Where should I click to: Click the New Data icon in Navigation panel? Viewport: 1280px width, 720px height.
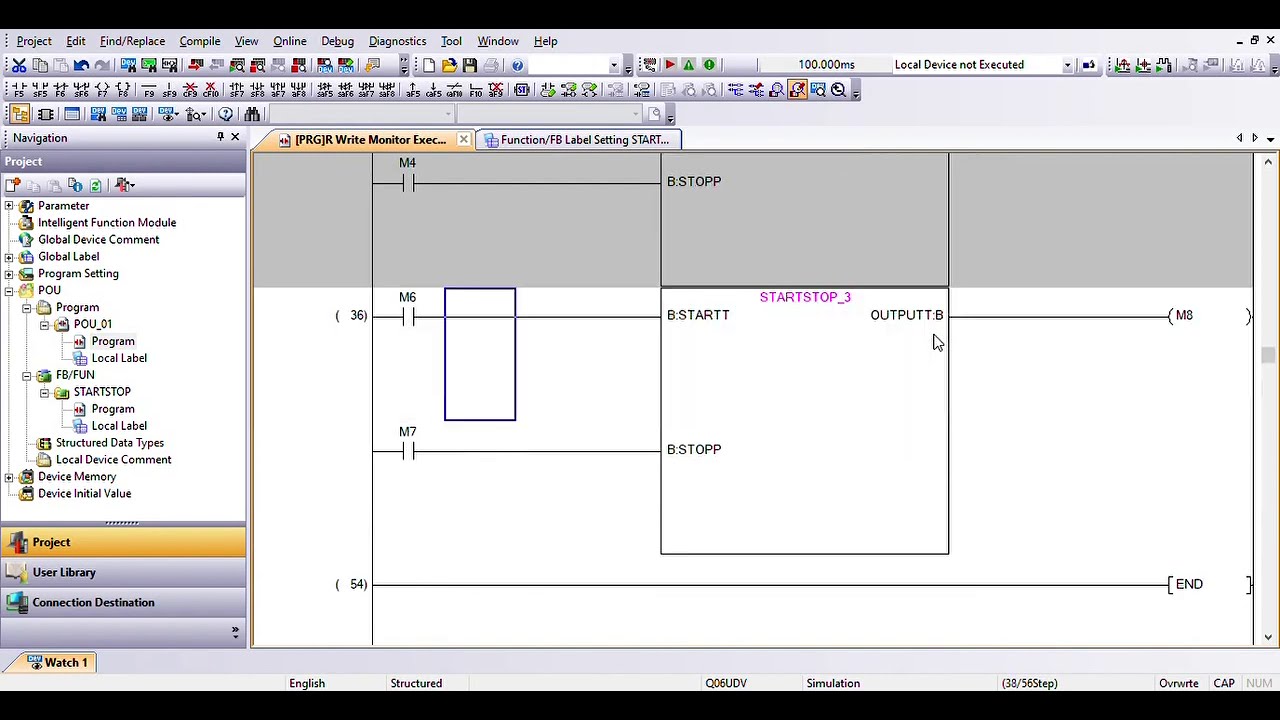[x=12, y=185]
